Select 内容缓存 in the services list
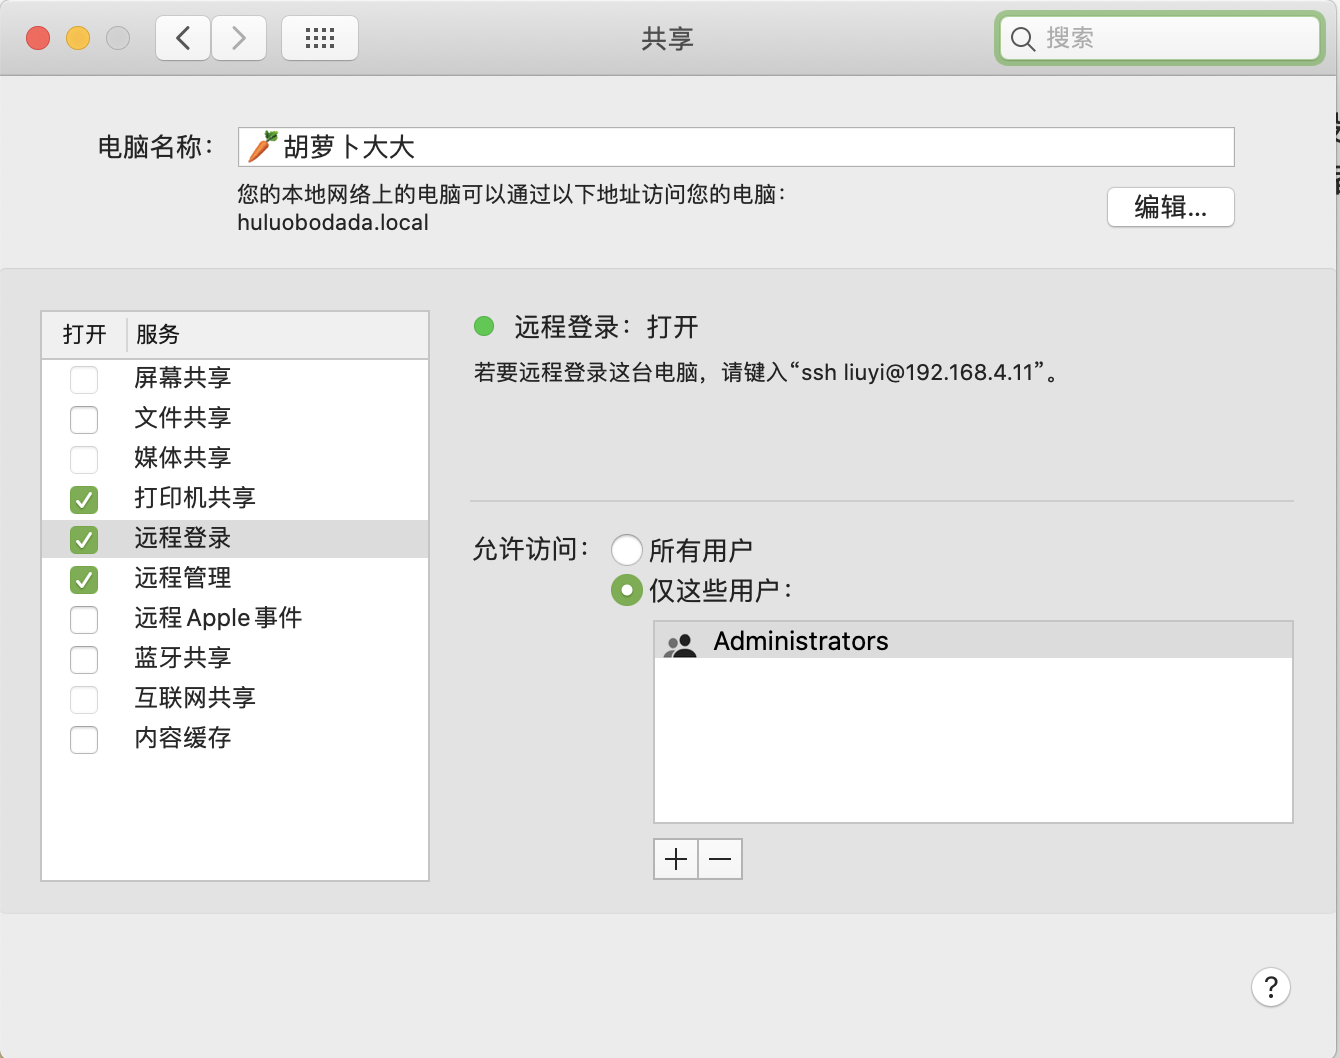 tap(182, 739)
